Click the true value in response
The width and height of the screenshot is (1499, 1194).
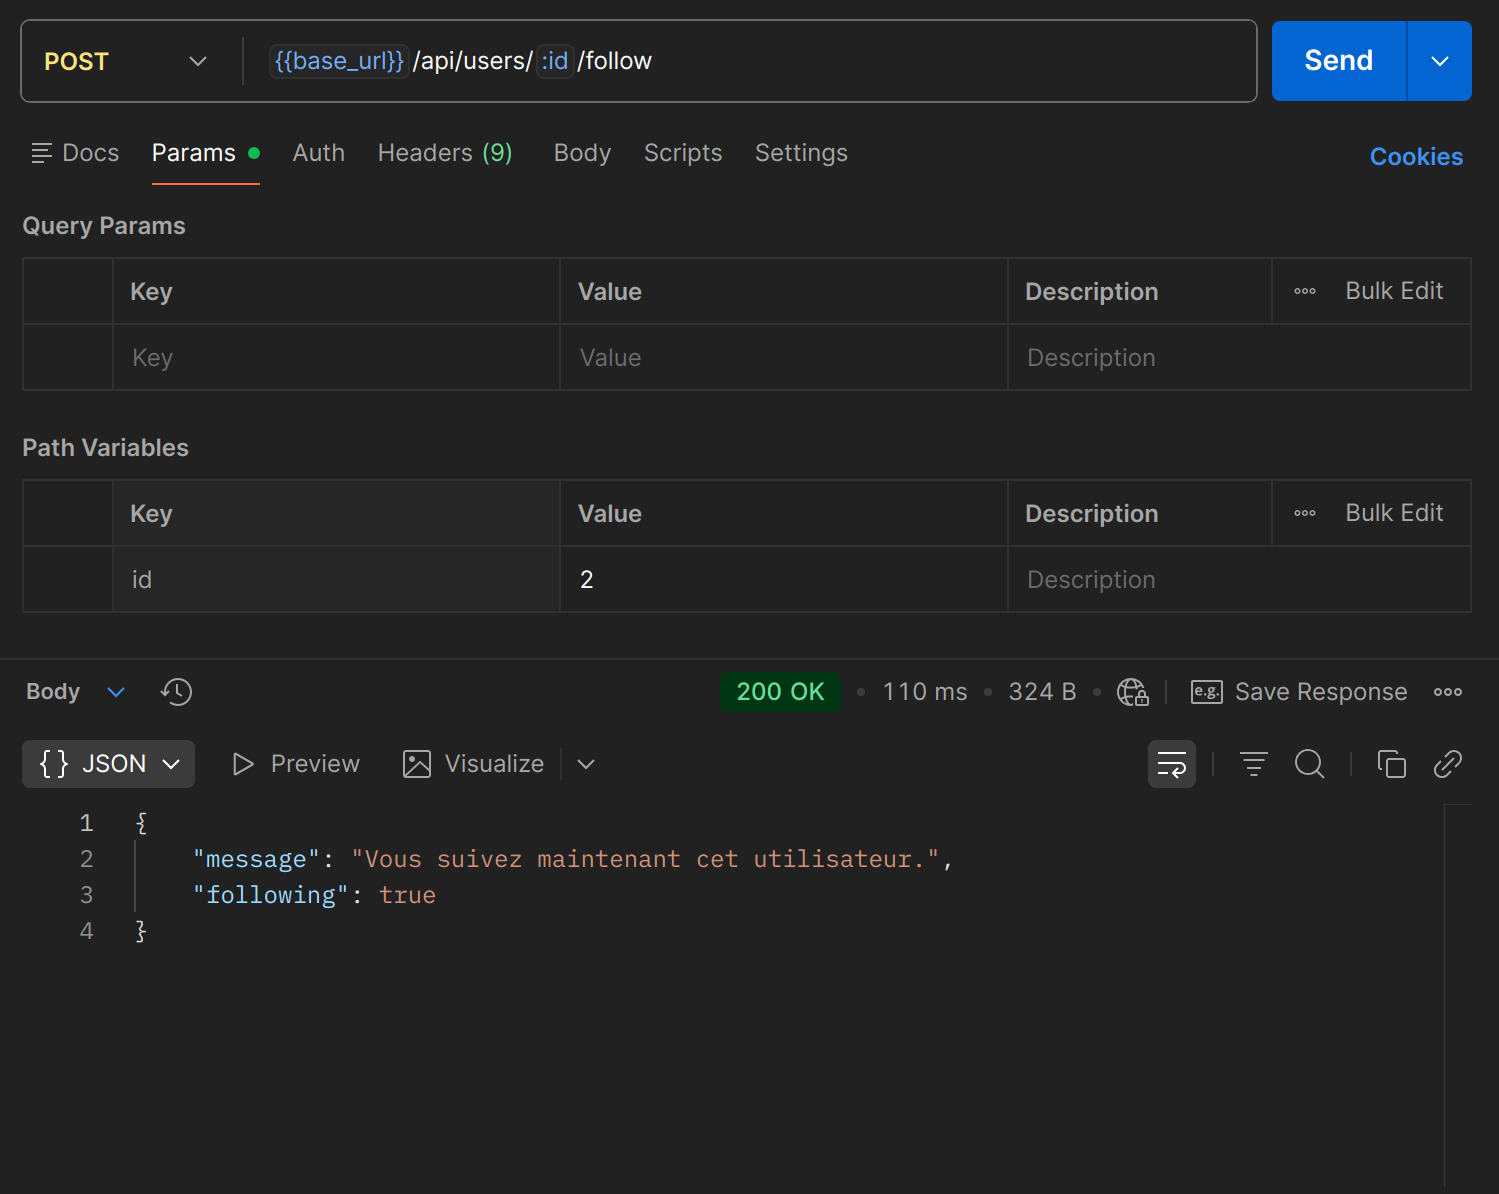[x=407, y=895]
